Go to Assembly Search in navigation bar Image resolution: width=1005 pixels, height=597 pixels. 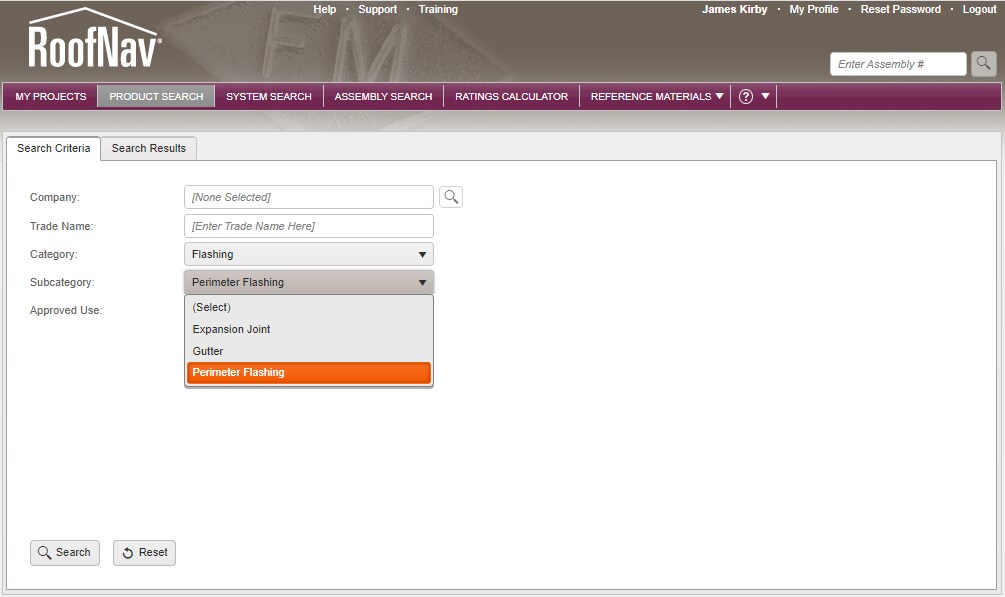pos(383,97)
